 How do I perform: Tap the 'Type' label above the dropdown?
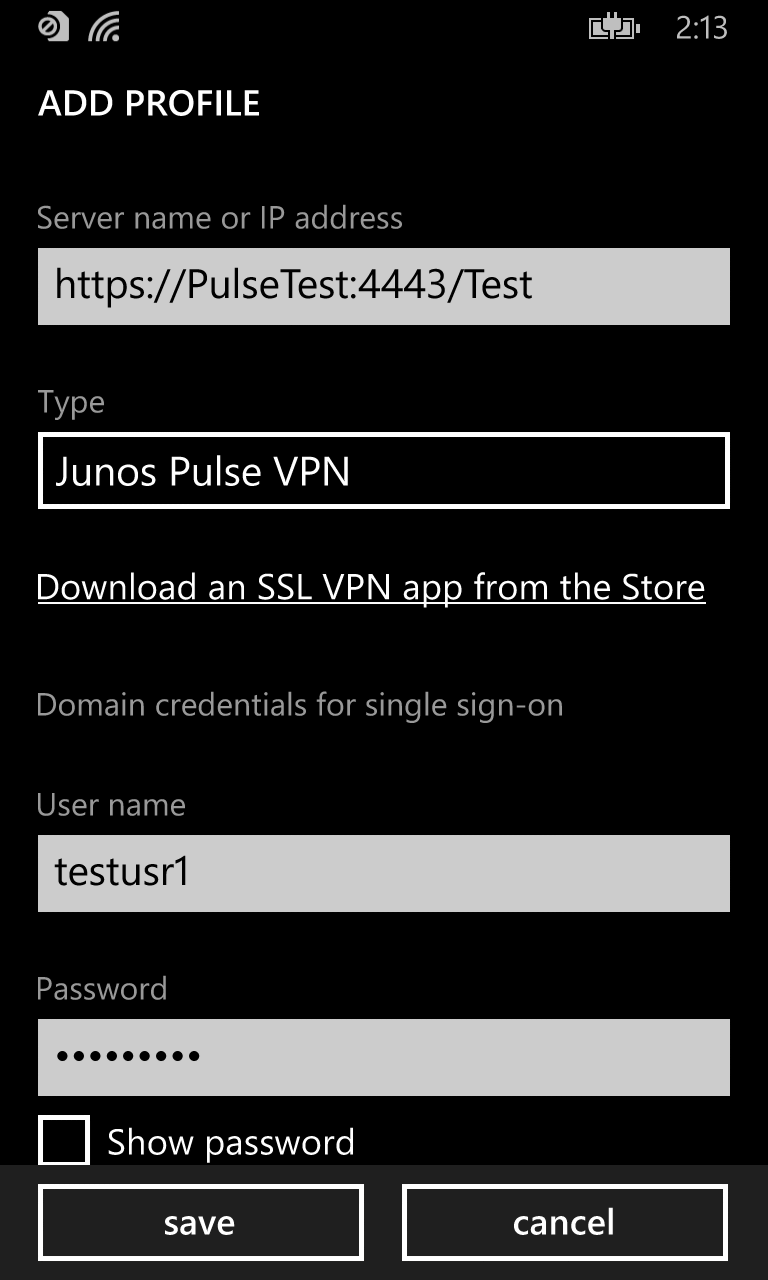(70, 402)
